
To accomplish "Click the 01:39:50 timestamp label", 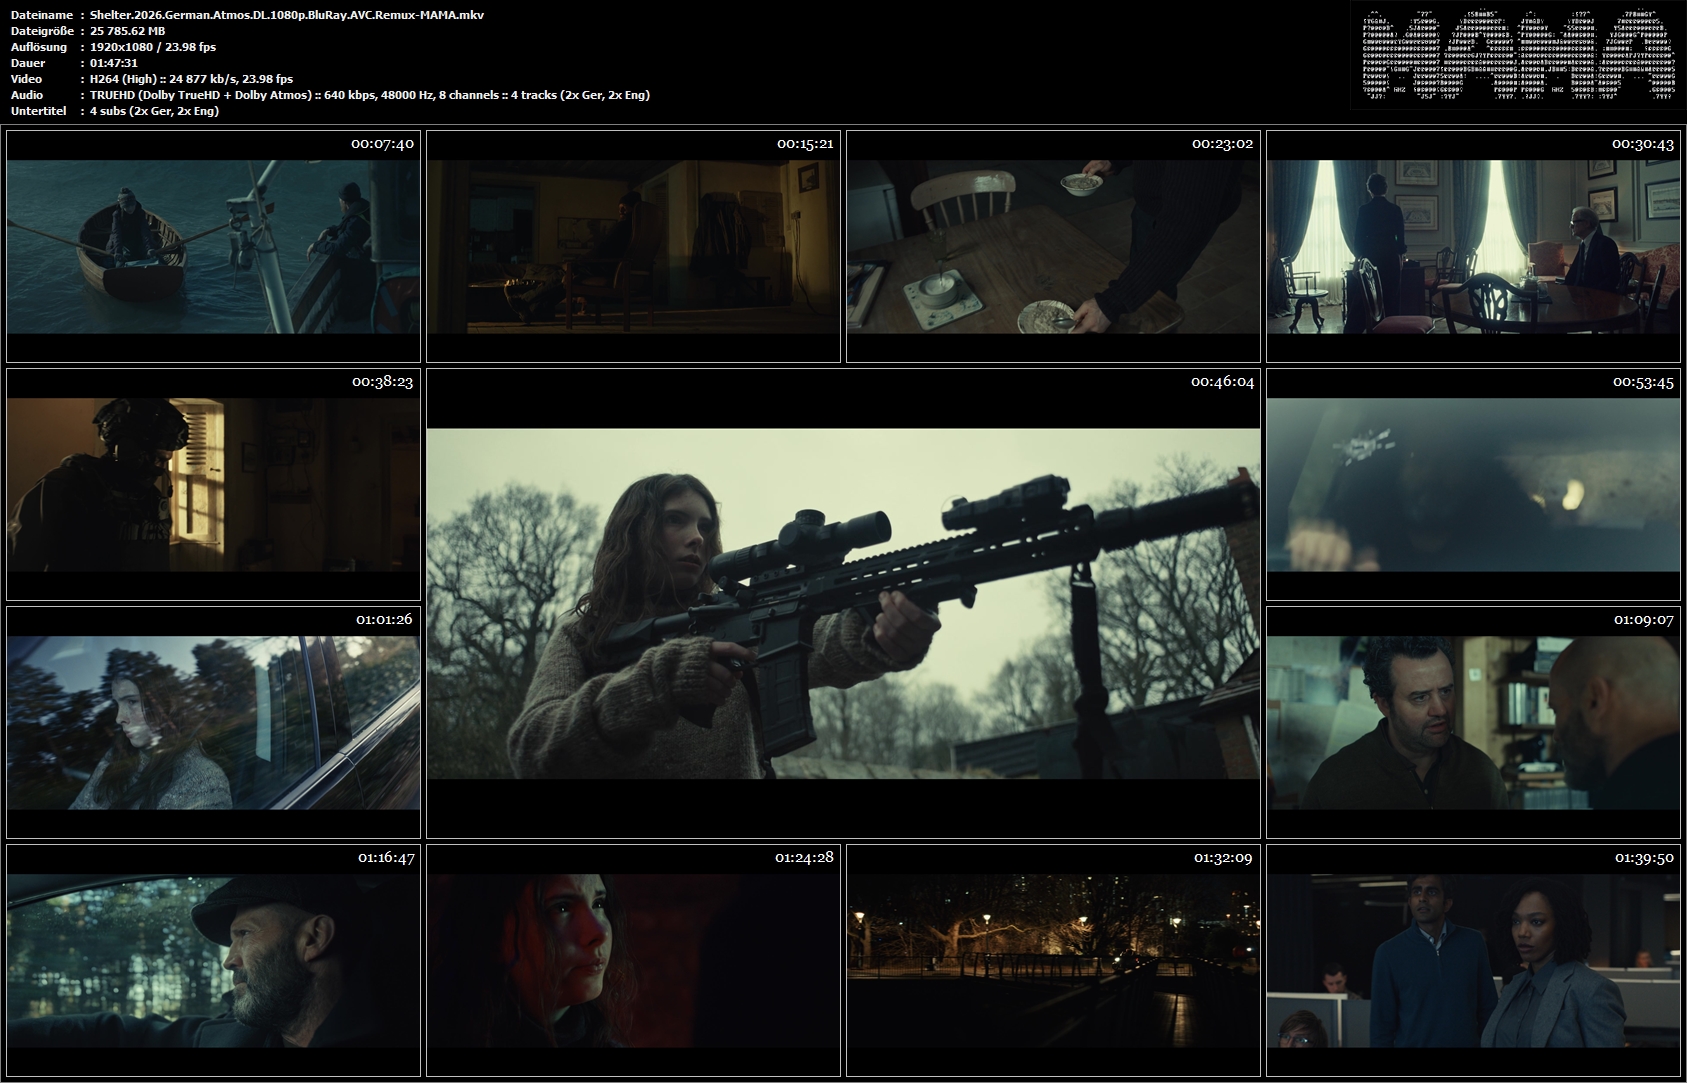I will click(x=1642, y=858).
